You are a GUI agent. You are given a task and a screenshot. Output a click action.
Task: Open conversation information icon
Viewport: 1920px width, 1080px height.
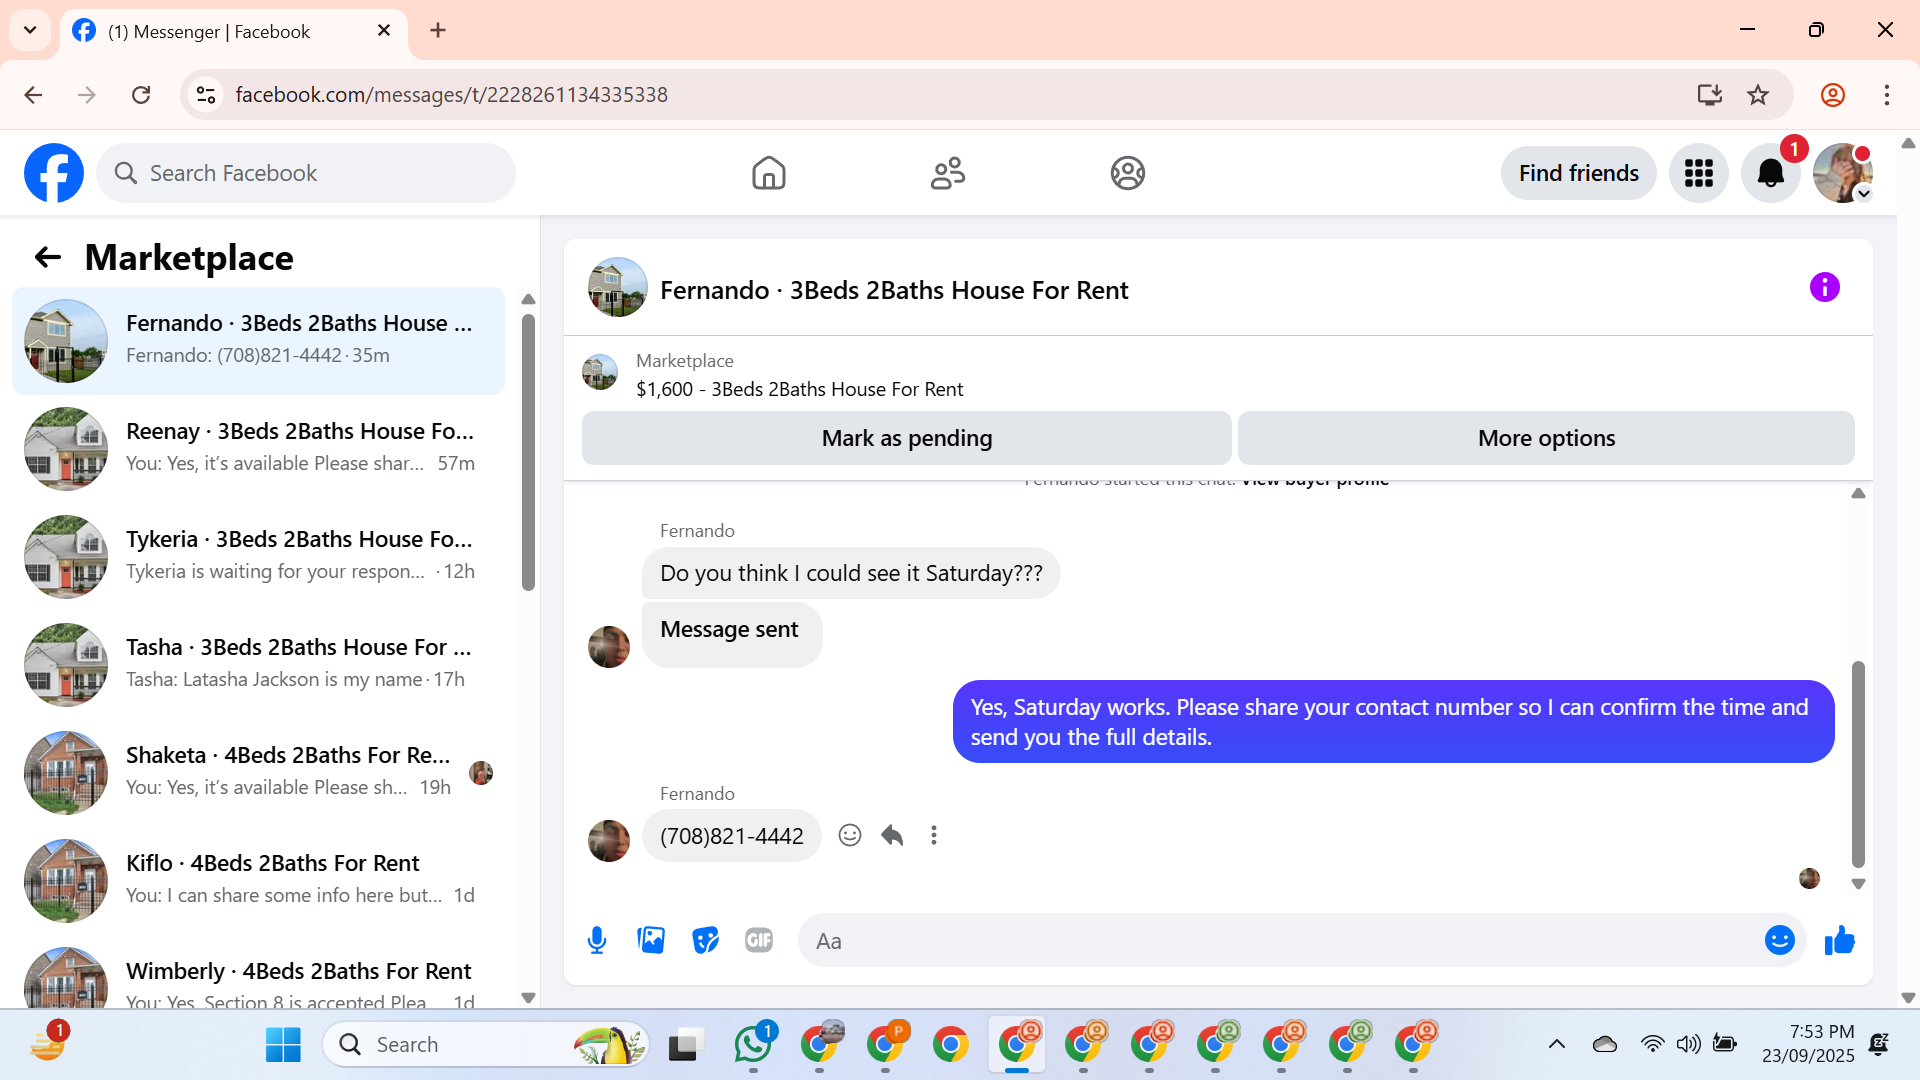(1825, 288)
